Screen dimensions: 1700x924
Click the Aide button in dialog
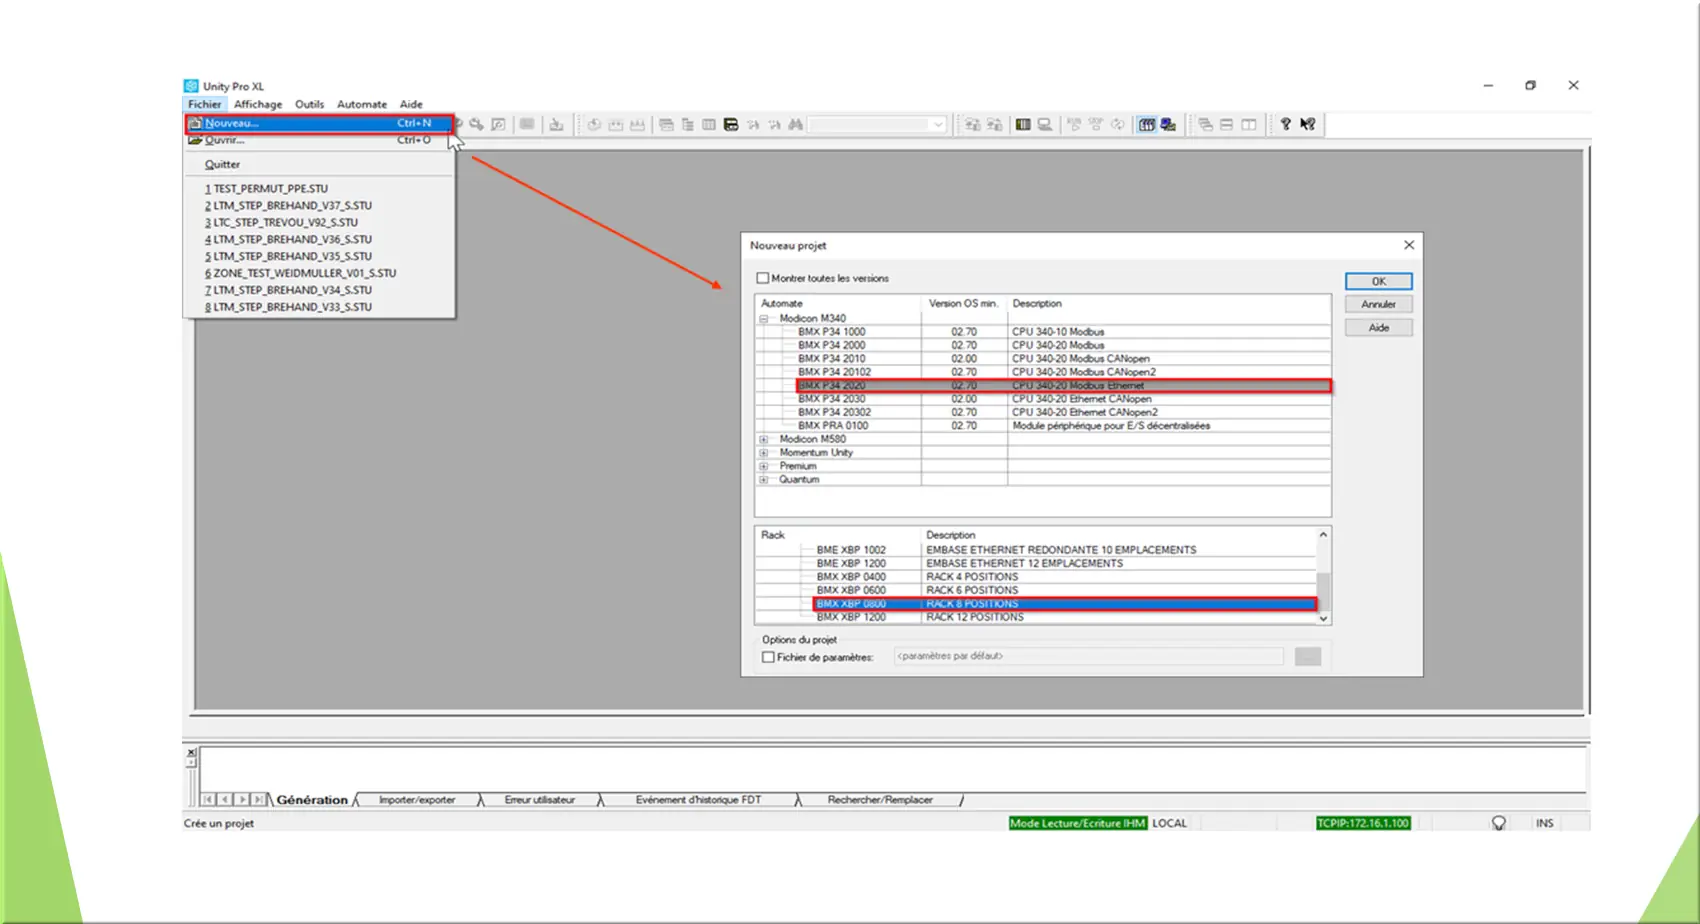[1378, 328]
